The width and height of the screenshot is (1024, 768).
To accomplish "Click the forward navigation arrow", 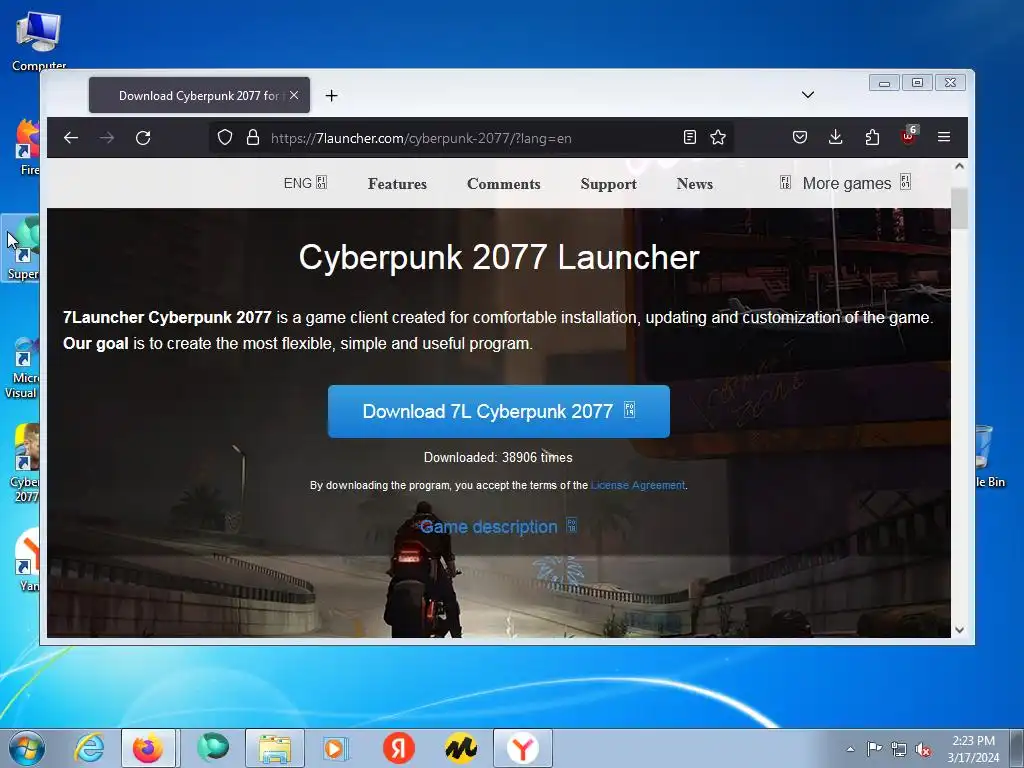I will 107,138.
